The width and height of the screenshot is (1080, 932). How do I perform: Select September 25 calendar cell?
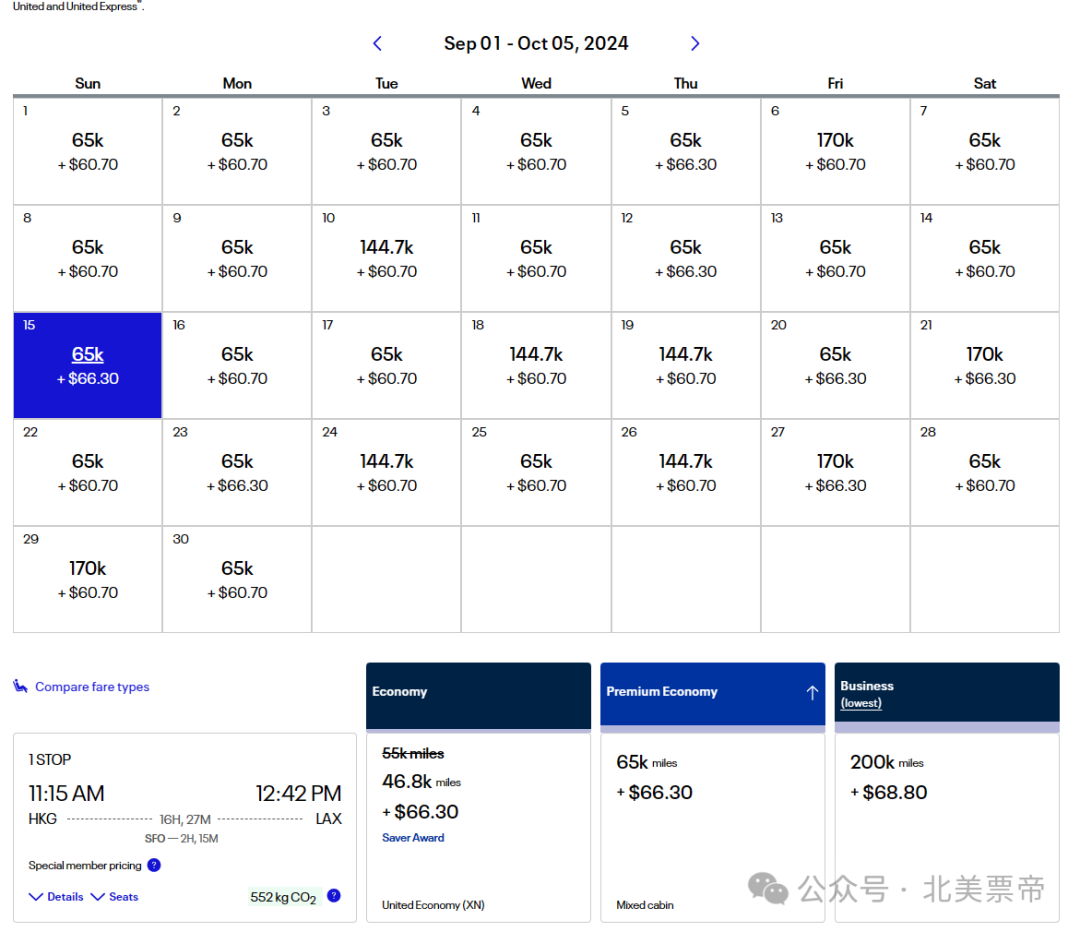536,473
